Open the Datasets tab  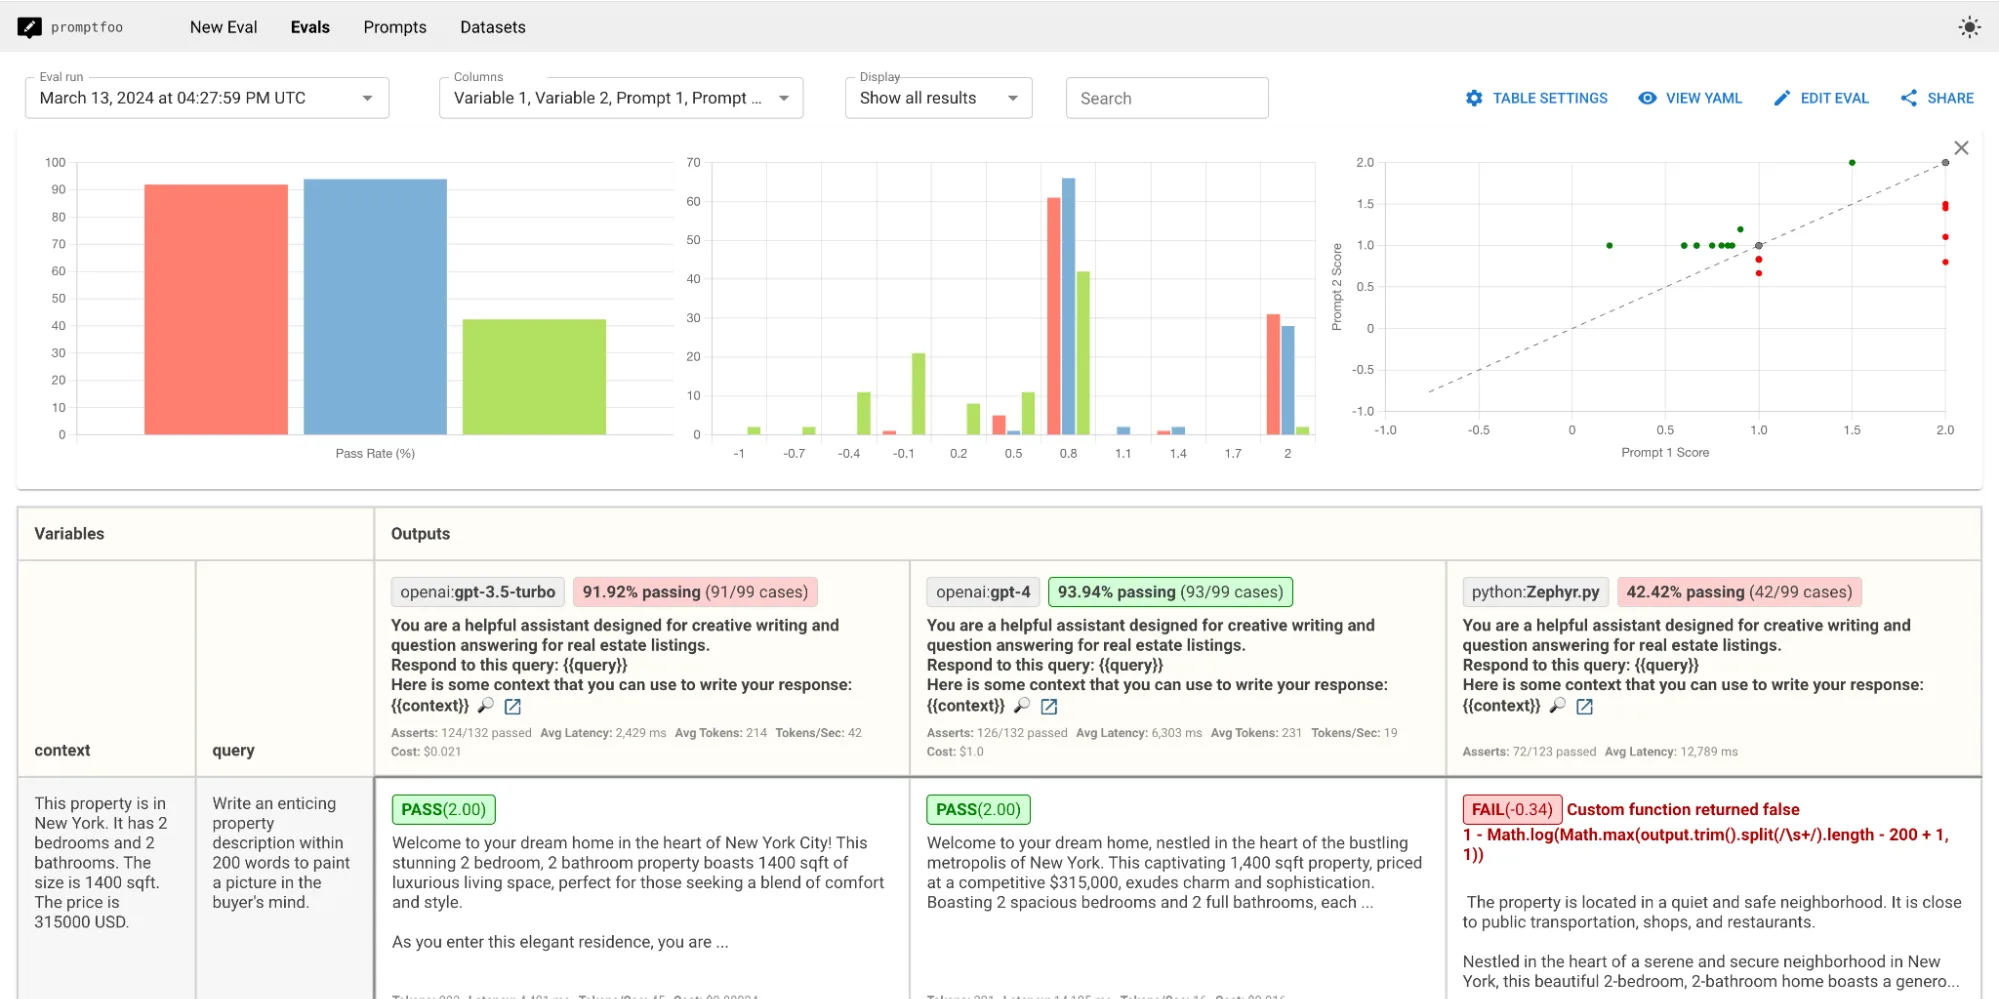493,27
